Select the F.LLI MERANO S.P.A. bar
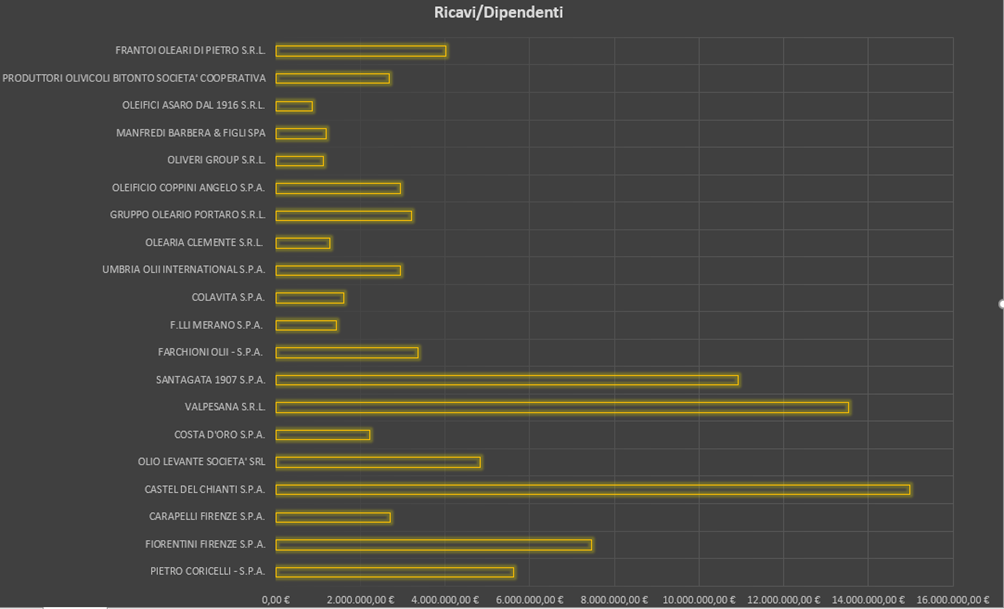Screen dimensions: 1004x609 click(306, 325)
